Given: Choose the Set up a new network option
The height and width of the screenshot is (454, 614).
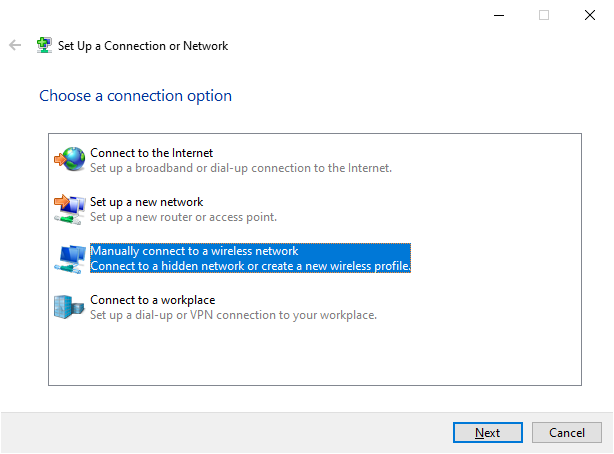Looking at the screenshot, I should tap(146, 201).
